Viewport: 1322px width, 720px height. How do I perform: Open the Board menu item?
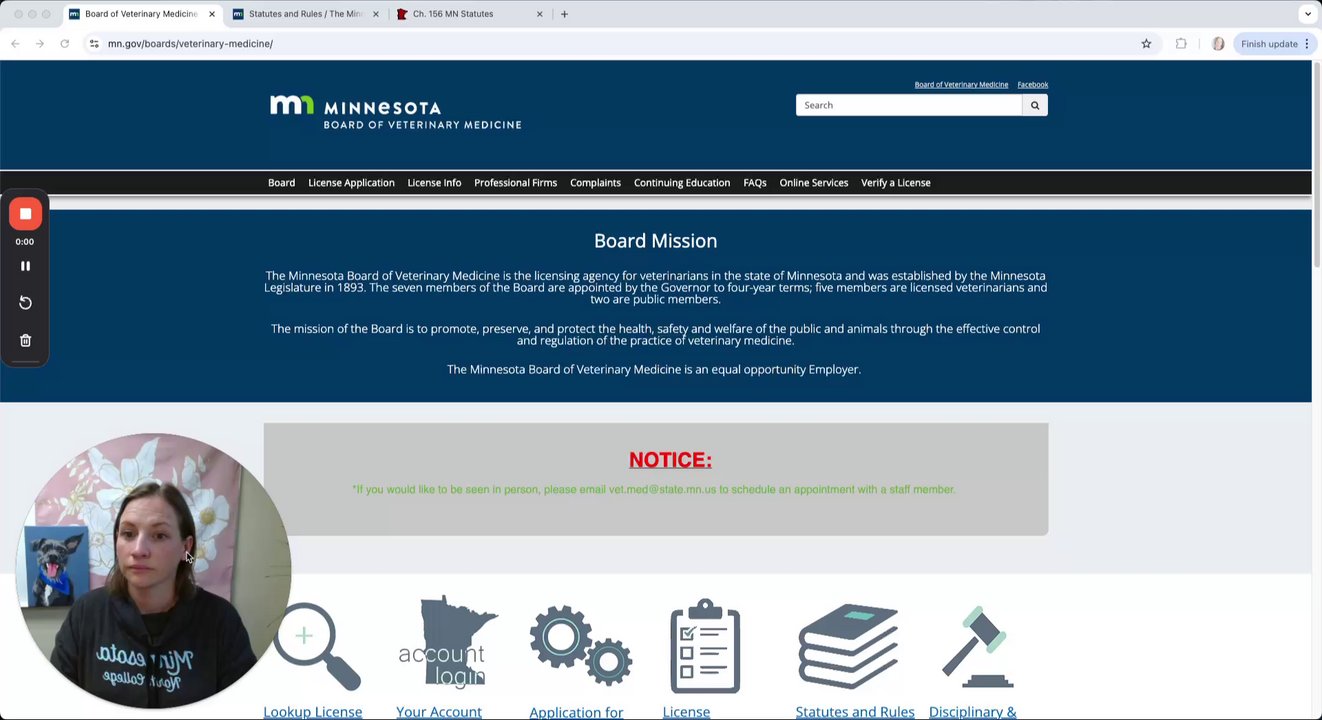tap(281, 183)
